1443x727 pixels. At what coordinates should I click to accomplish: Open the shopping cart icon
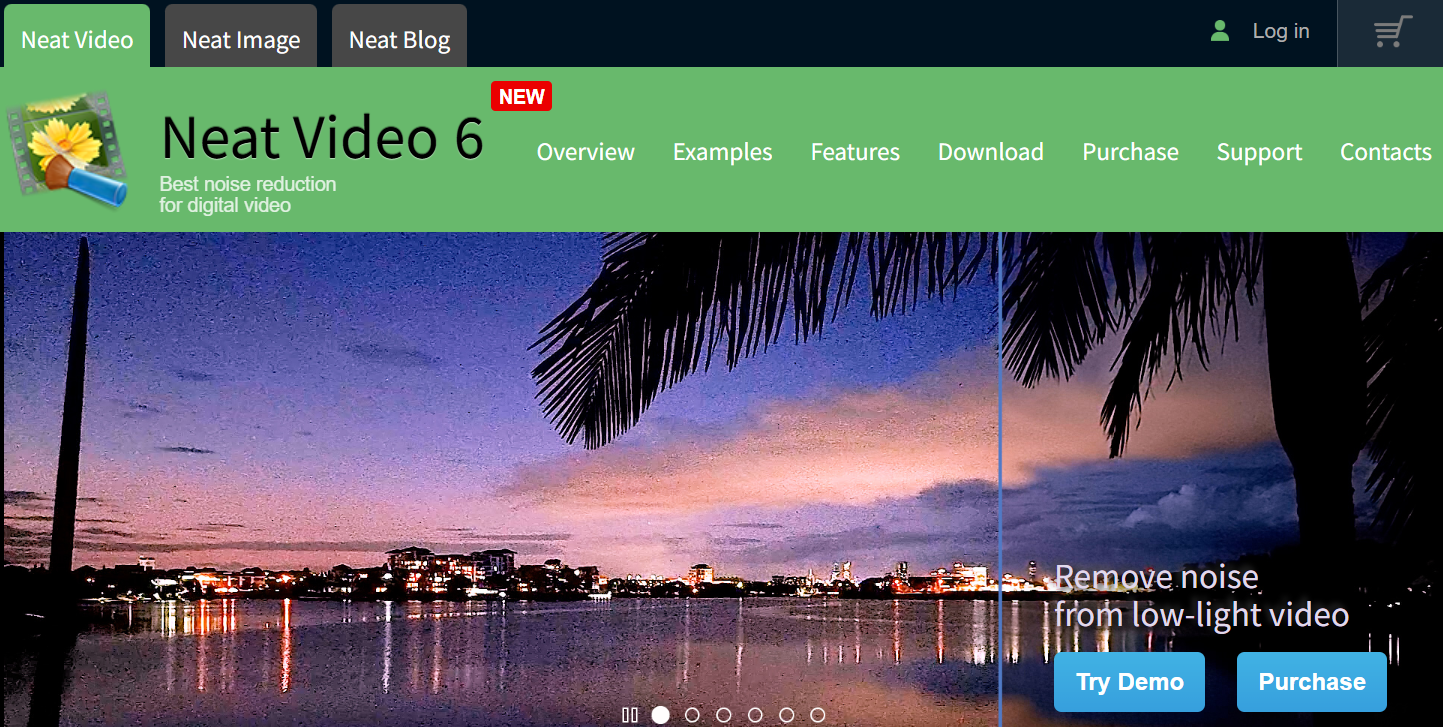(x=1393, y=32)
